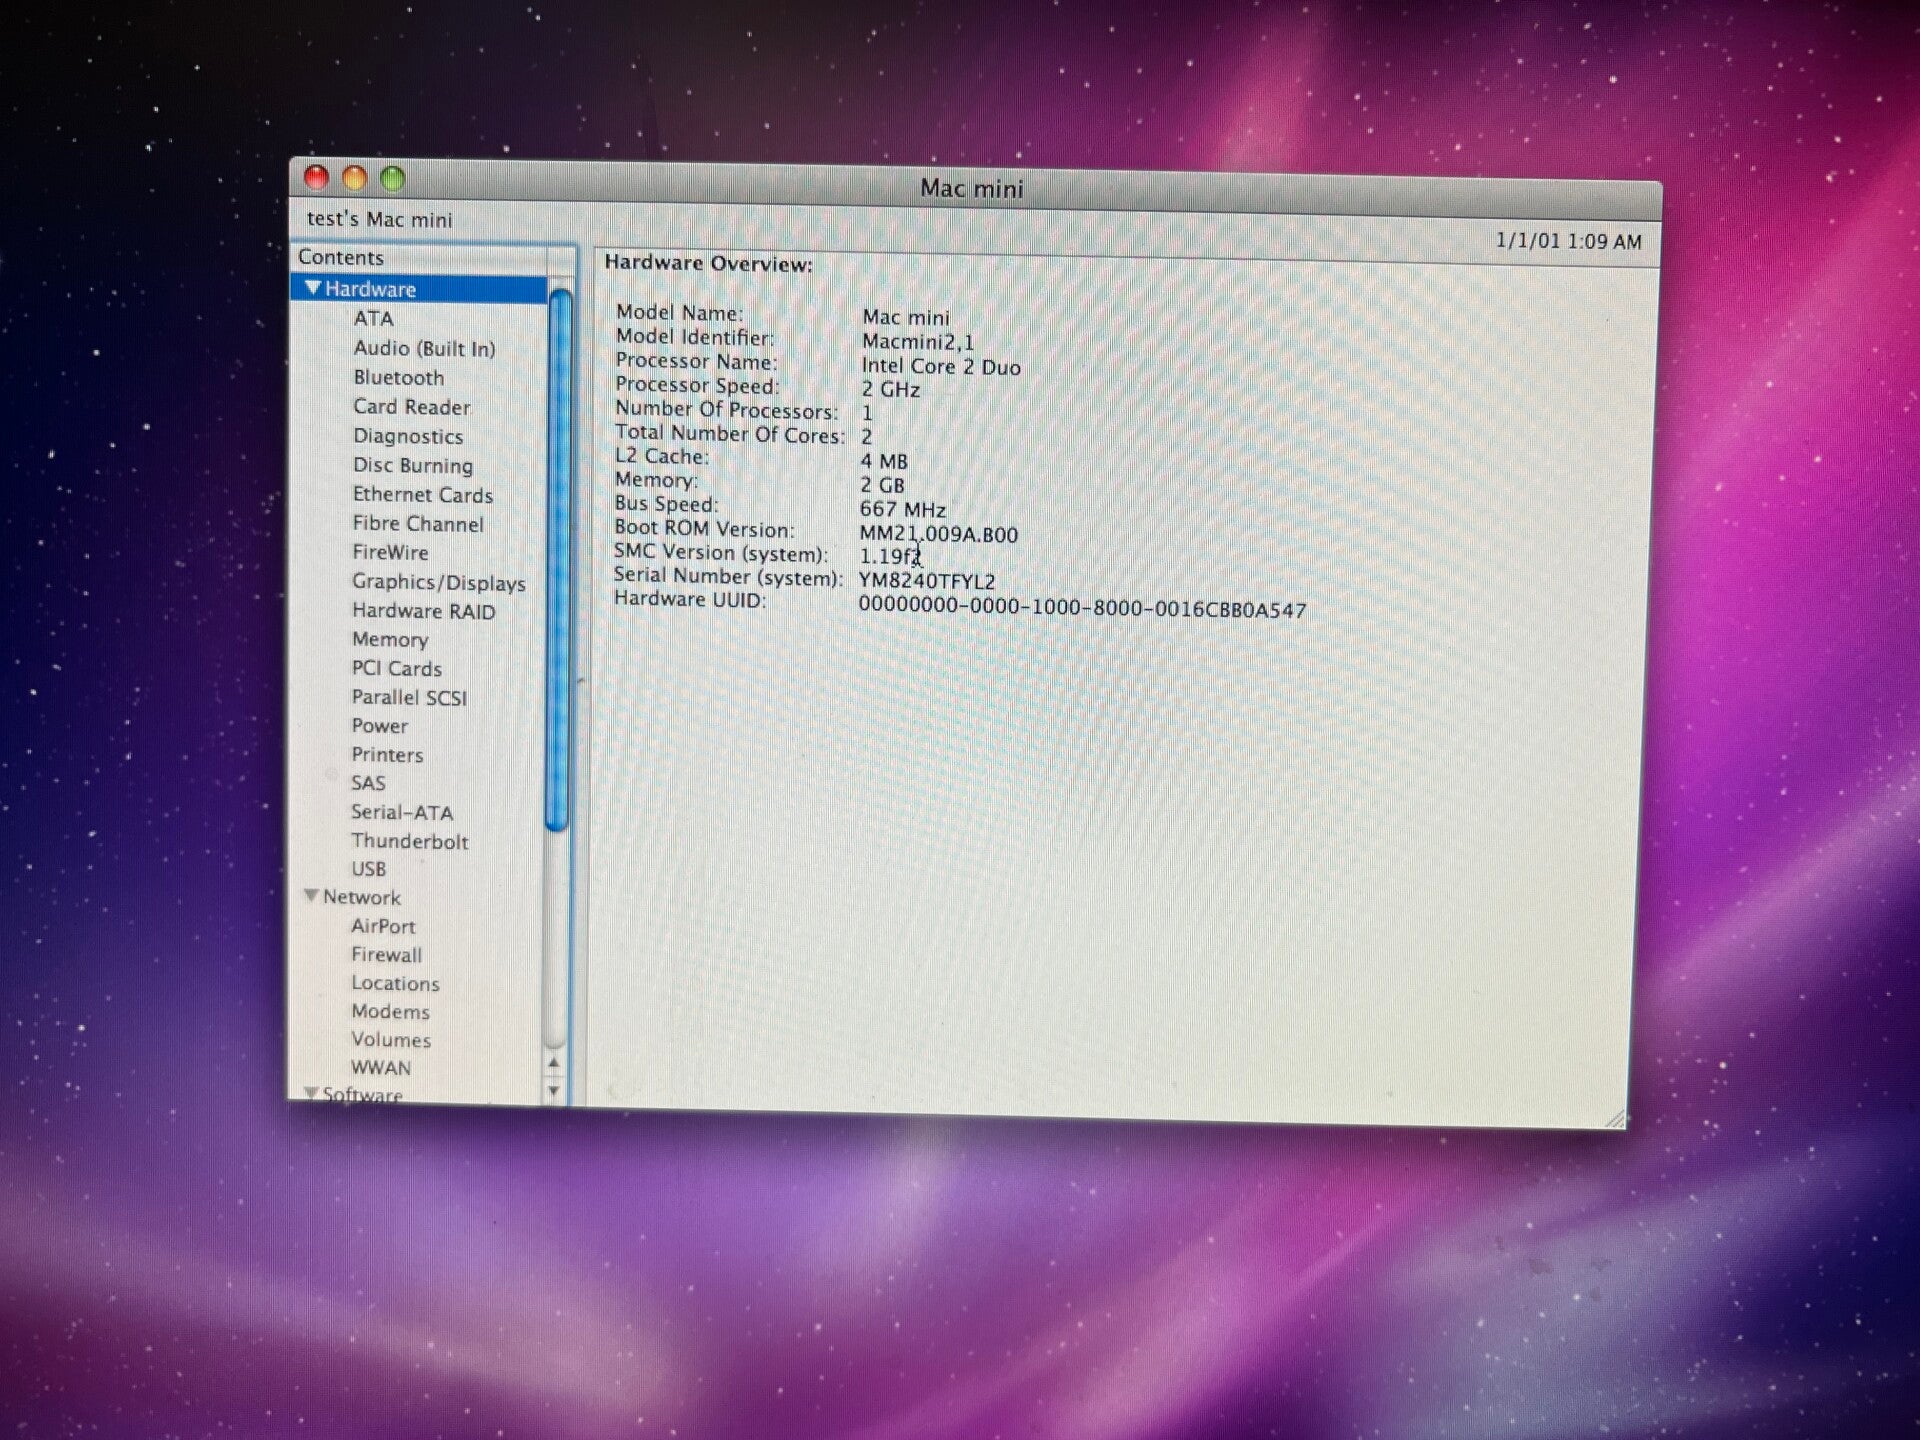This screenshot has height=1440, width=1920.
Task: Select Memory in hardware list
Action: click(x=389, y=640)
